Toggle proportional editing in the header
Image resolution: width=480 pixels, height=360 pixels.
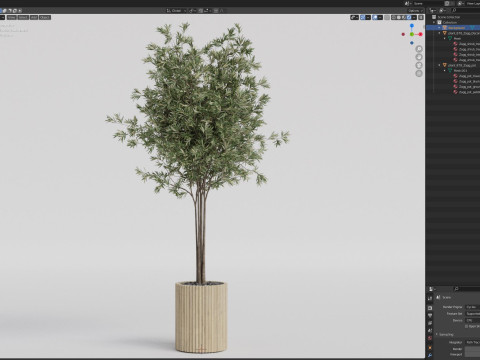coord(216,11)
